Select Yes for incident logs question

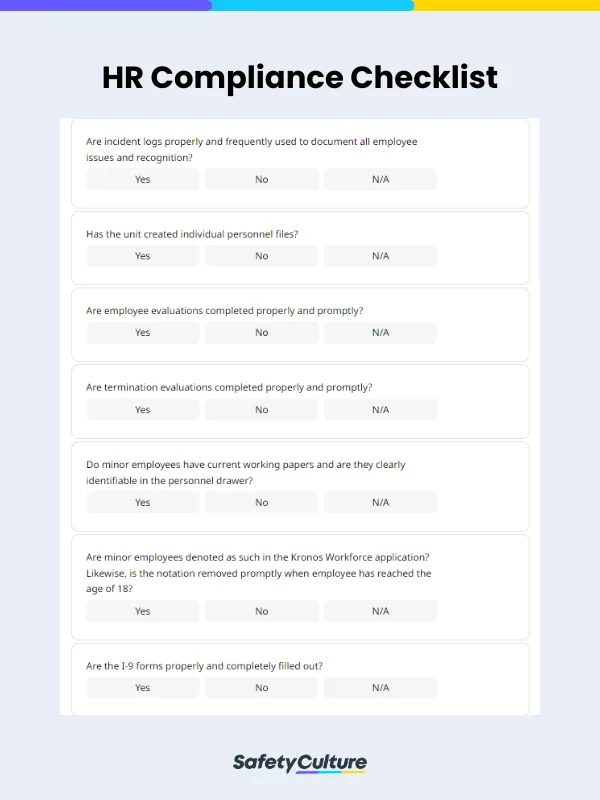click(x=142, y=179)
